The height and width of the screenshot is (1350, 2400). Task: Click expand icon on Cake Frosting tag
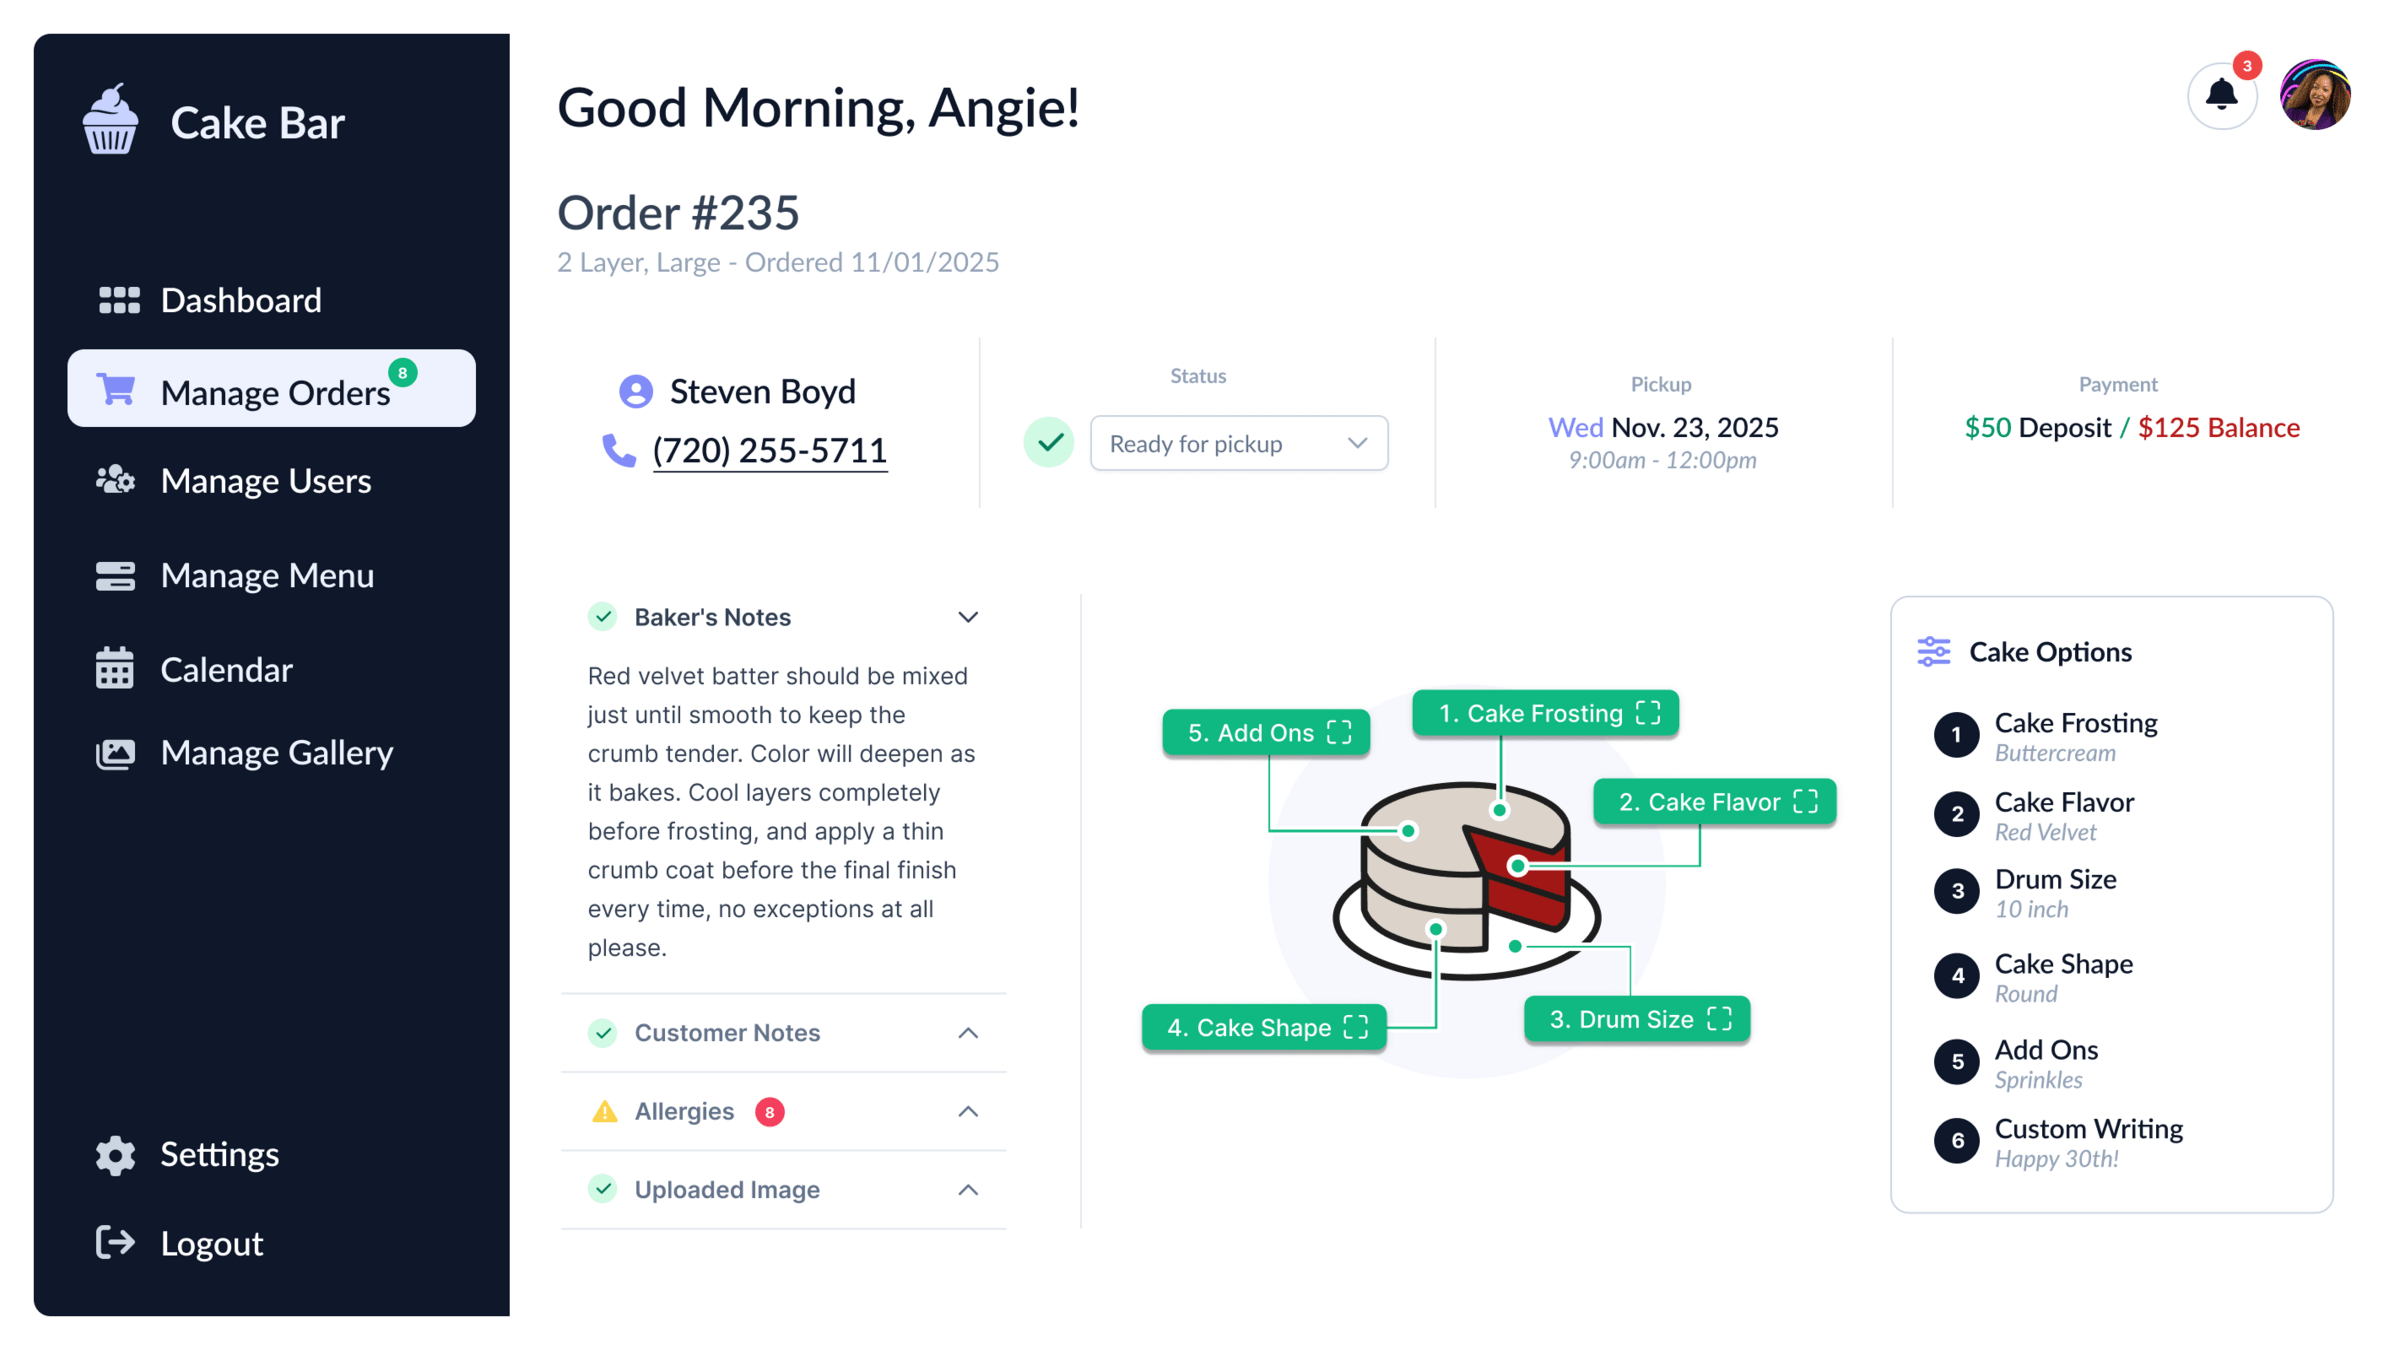(1648, 713)
